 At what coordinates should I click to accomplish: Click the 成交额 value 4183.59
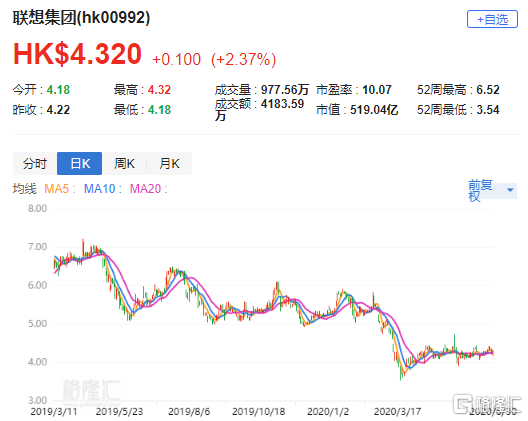point(283,104)
